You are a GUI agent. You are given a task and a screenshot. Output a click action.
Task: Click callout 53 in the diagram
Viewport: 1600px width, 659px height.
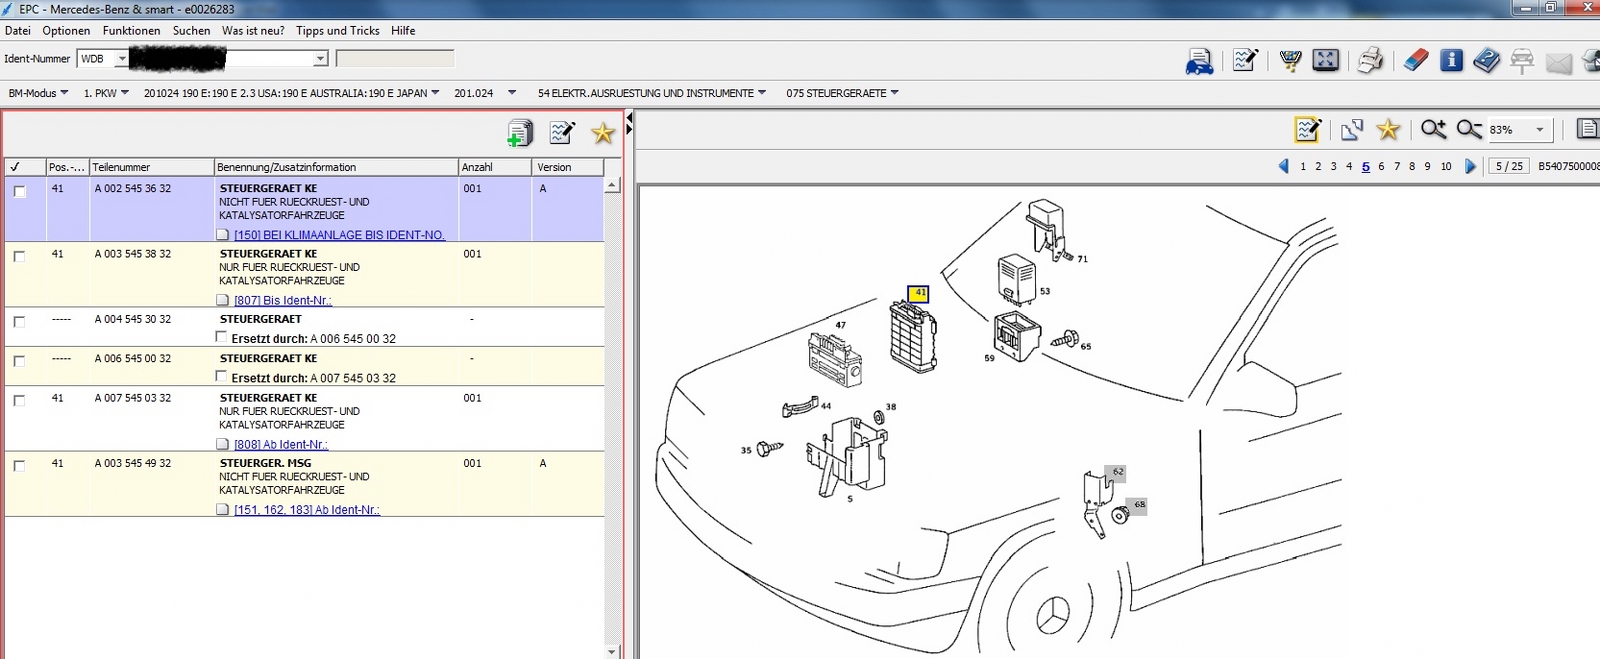[x=1045, y=292]
